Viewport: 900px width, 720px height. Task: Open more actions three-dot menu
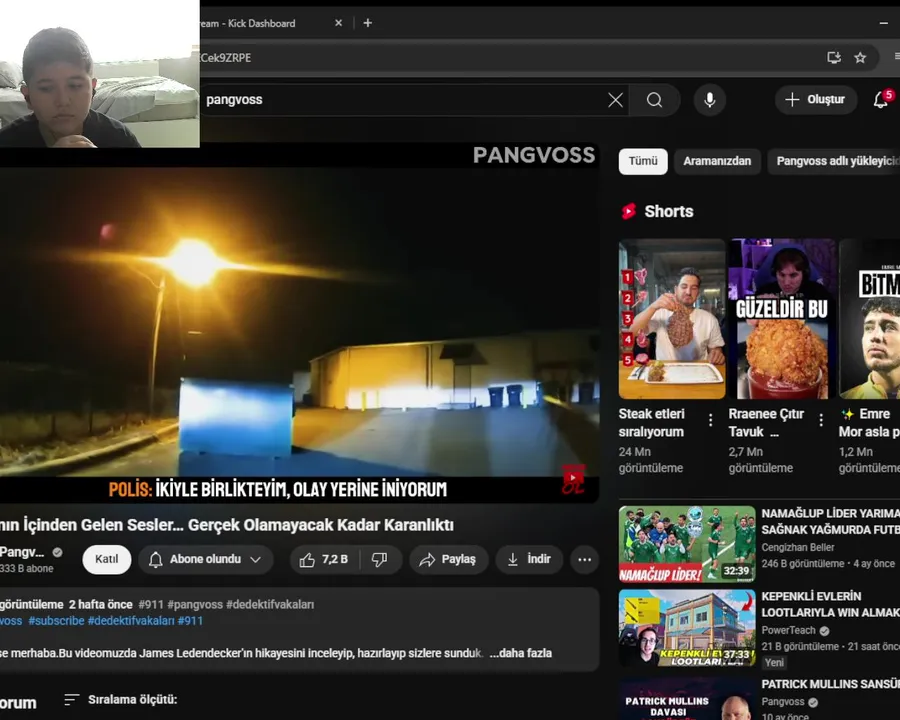pos(584,559)
